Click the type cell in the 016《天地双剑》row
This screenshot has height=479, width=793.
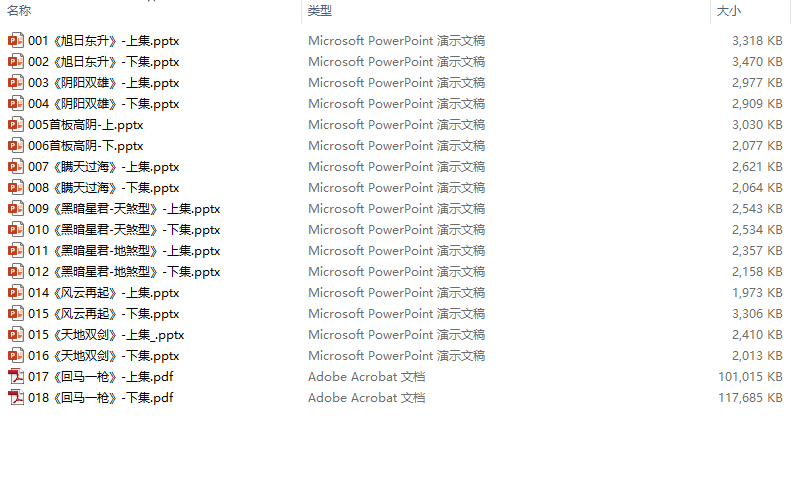(396, 356)
